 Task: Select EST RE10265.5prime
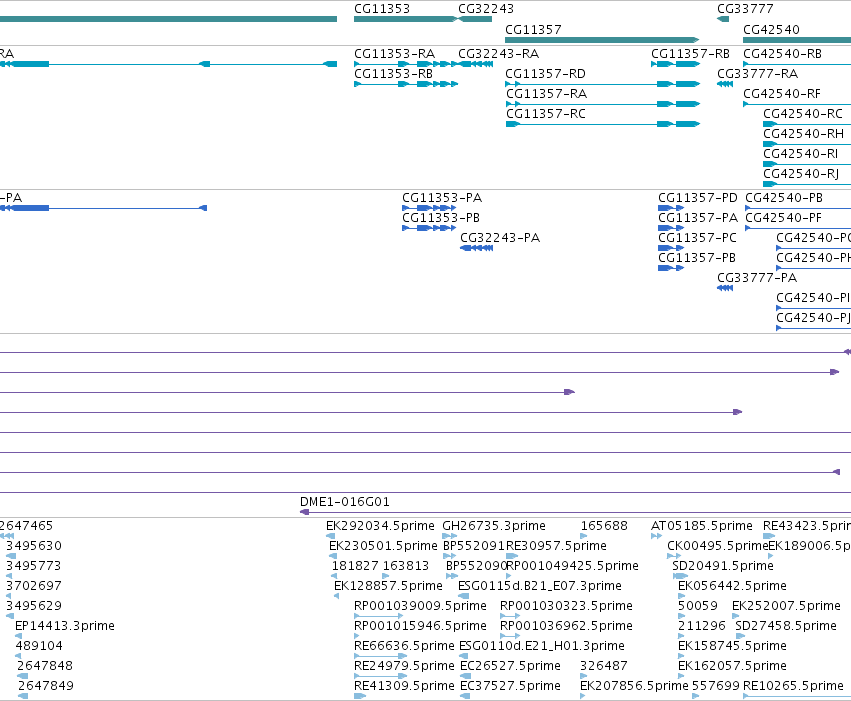click(x=797, y=696)
